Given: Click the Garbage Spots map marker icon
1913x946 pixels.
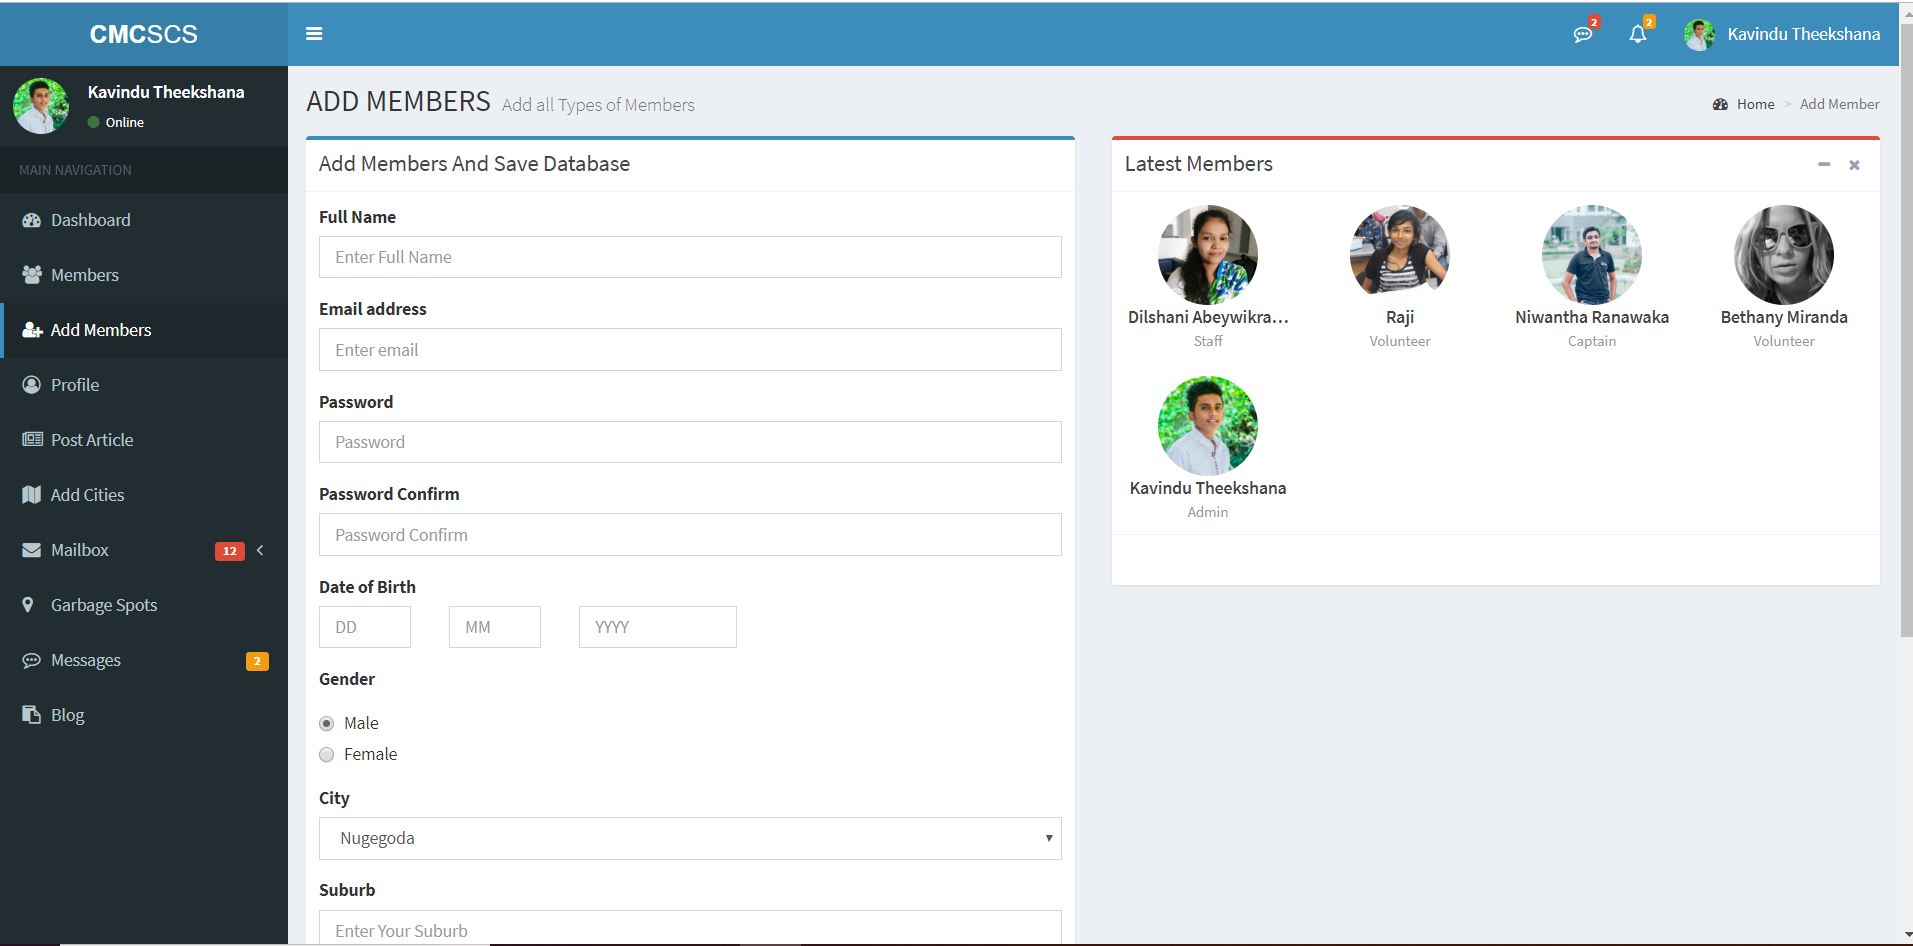Looking at the screenshot, I should coord(28,605).
